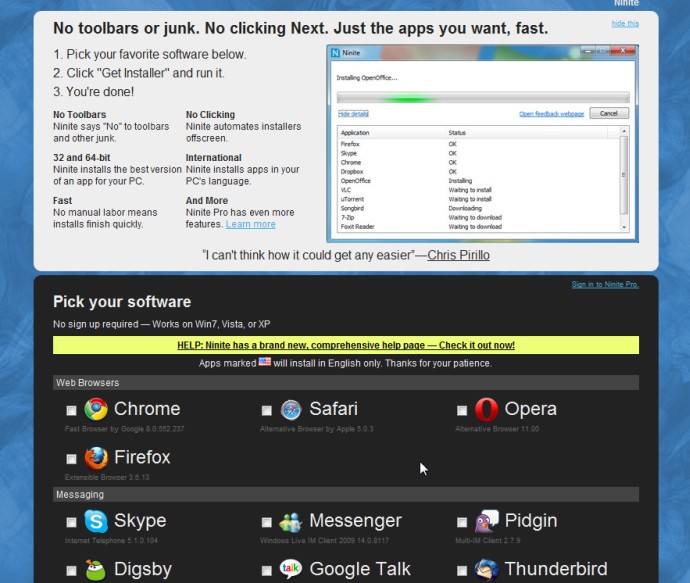The width and height of the screenshot is (690, 583).
Task: Click the Chrome browser icon
Action: (96, 409)
